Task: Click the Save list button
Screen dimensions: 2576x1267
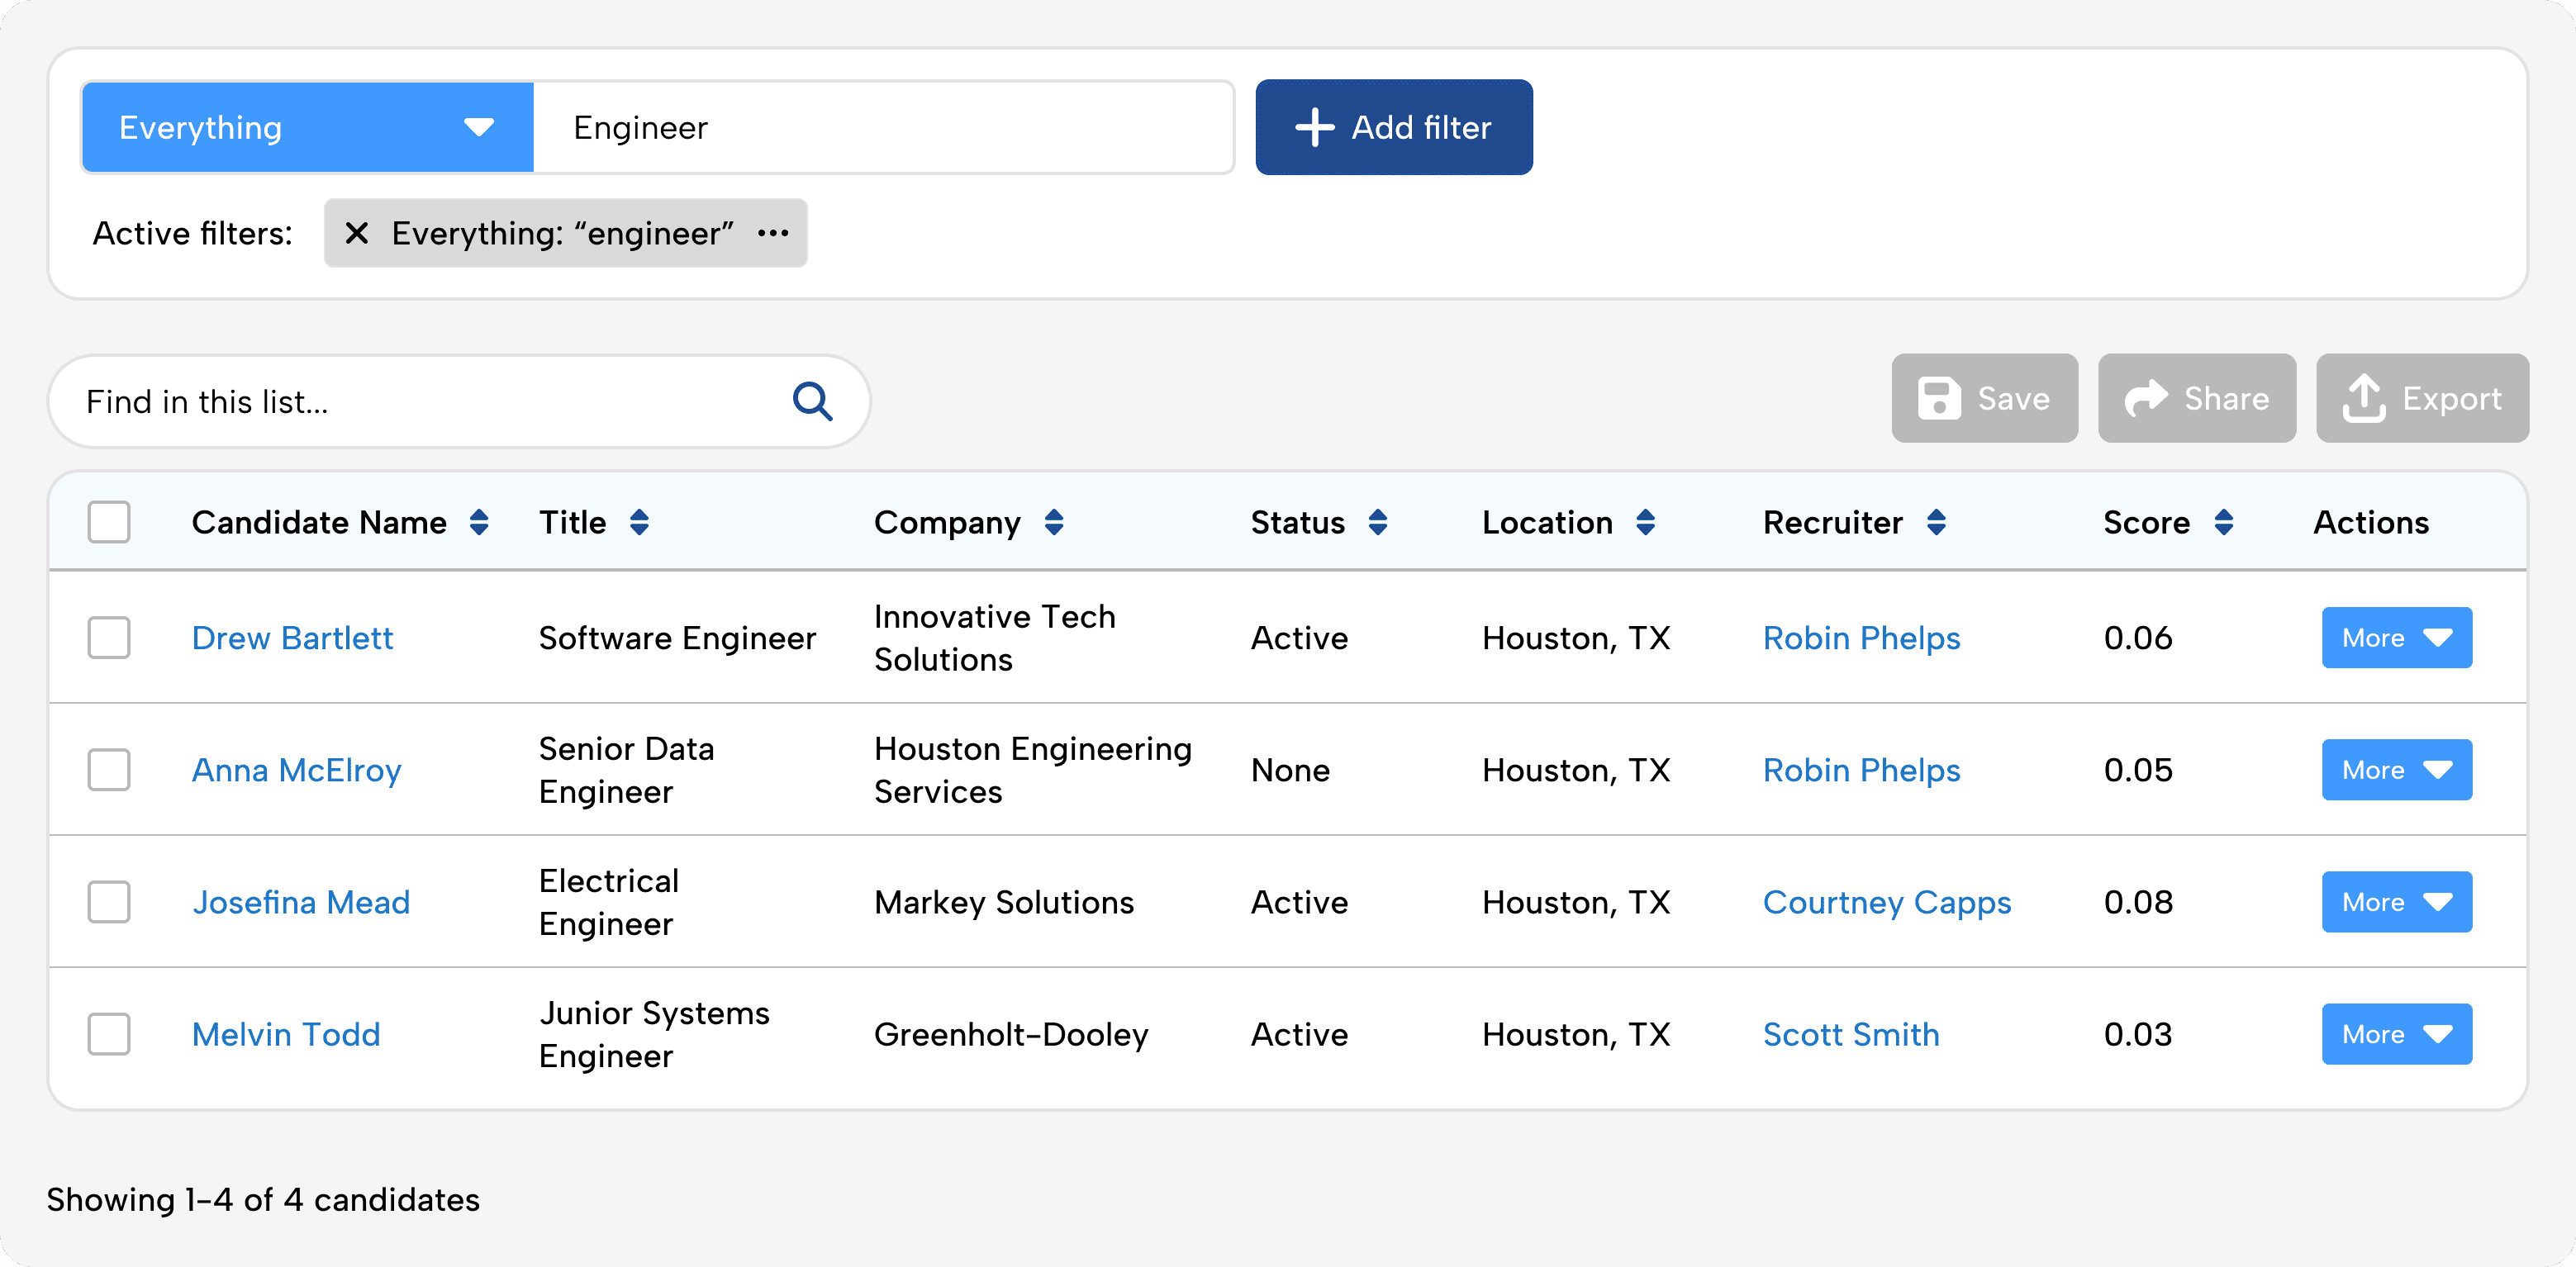Action: [x=1984, y=398]
